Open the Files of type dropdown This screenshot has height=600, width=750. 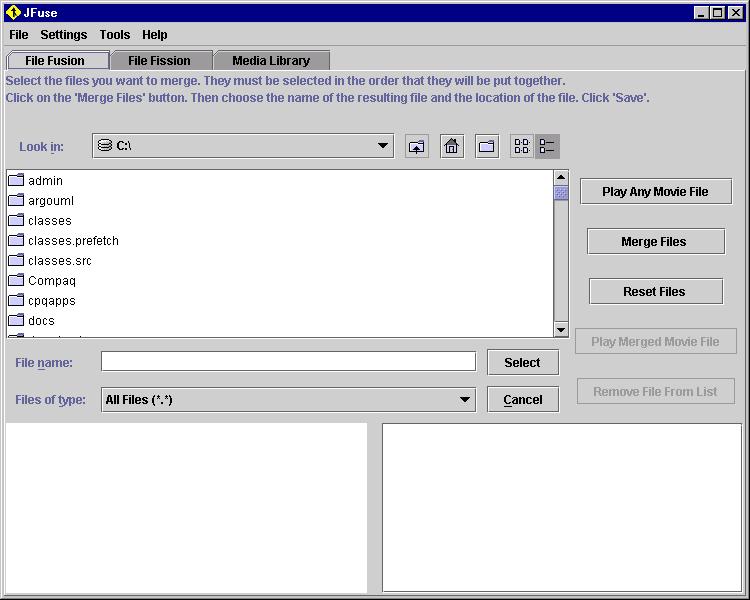click(465, 400)
